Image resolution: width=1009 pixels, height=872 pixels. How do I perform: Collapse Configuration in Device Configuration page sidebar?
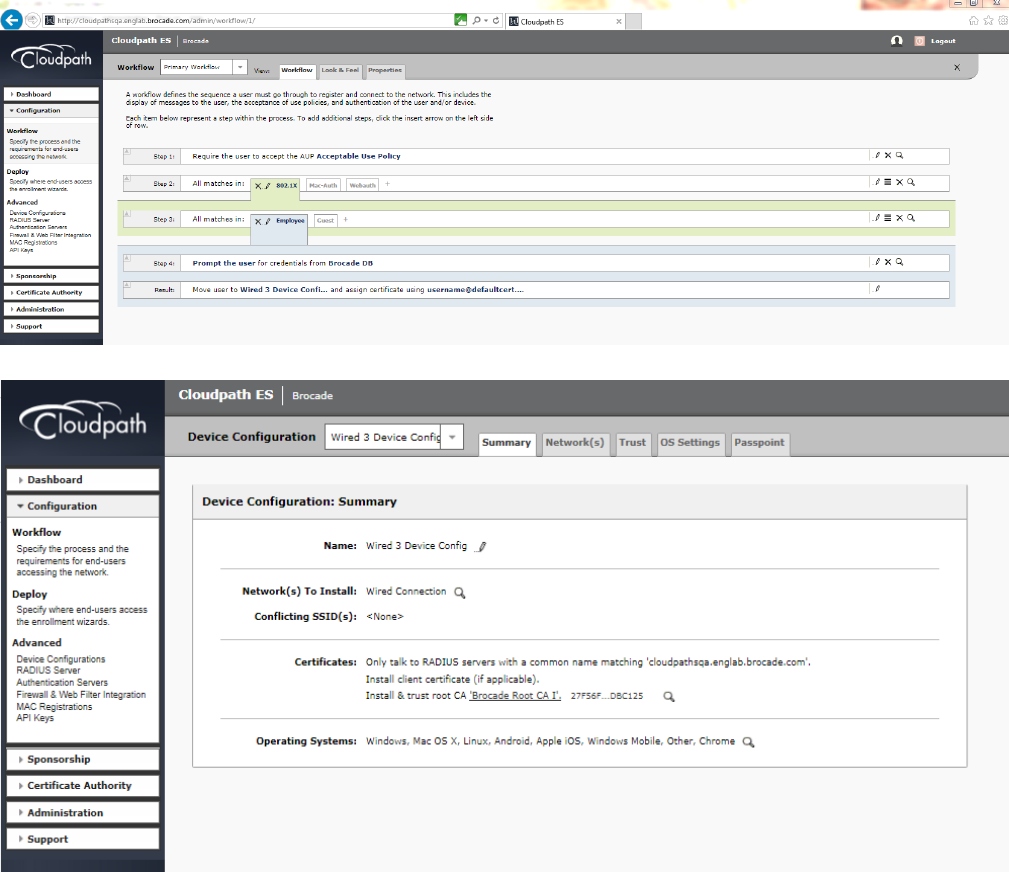83,506
